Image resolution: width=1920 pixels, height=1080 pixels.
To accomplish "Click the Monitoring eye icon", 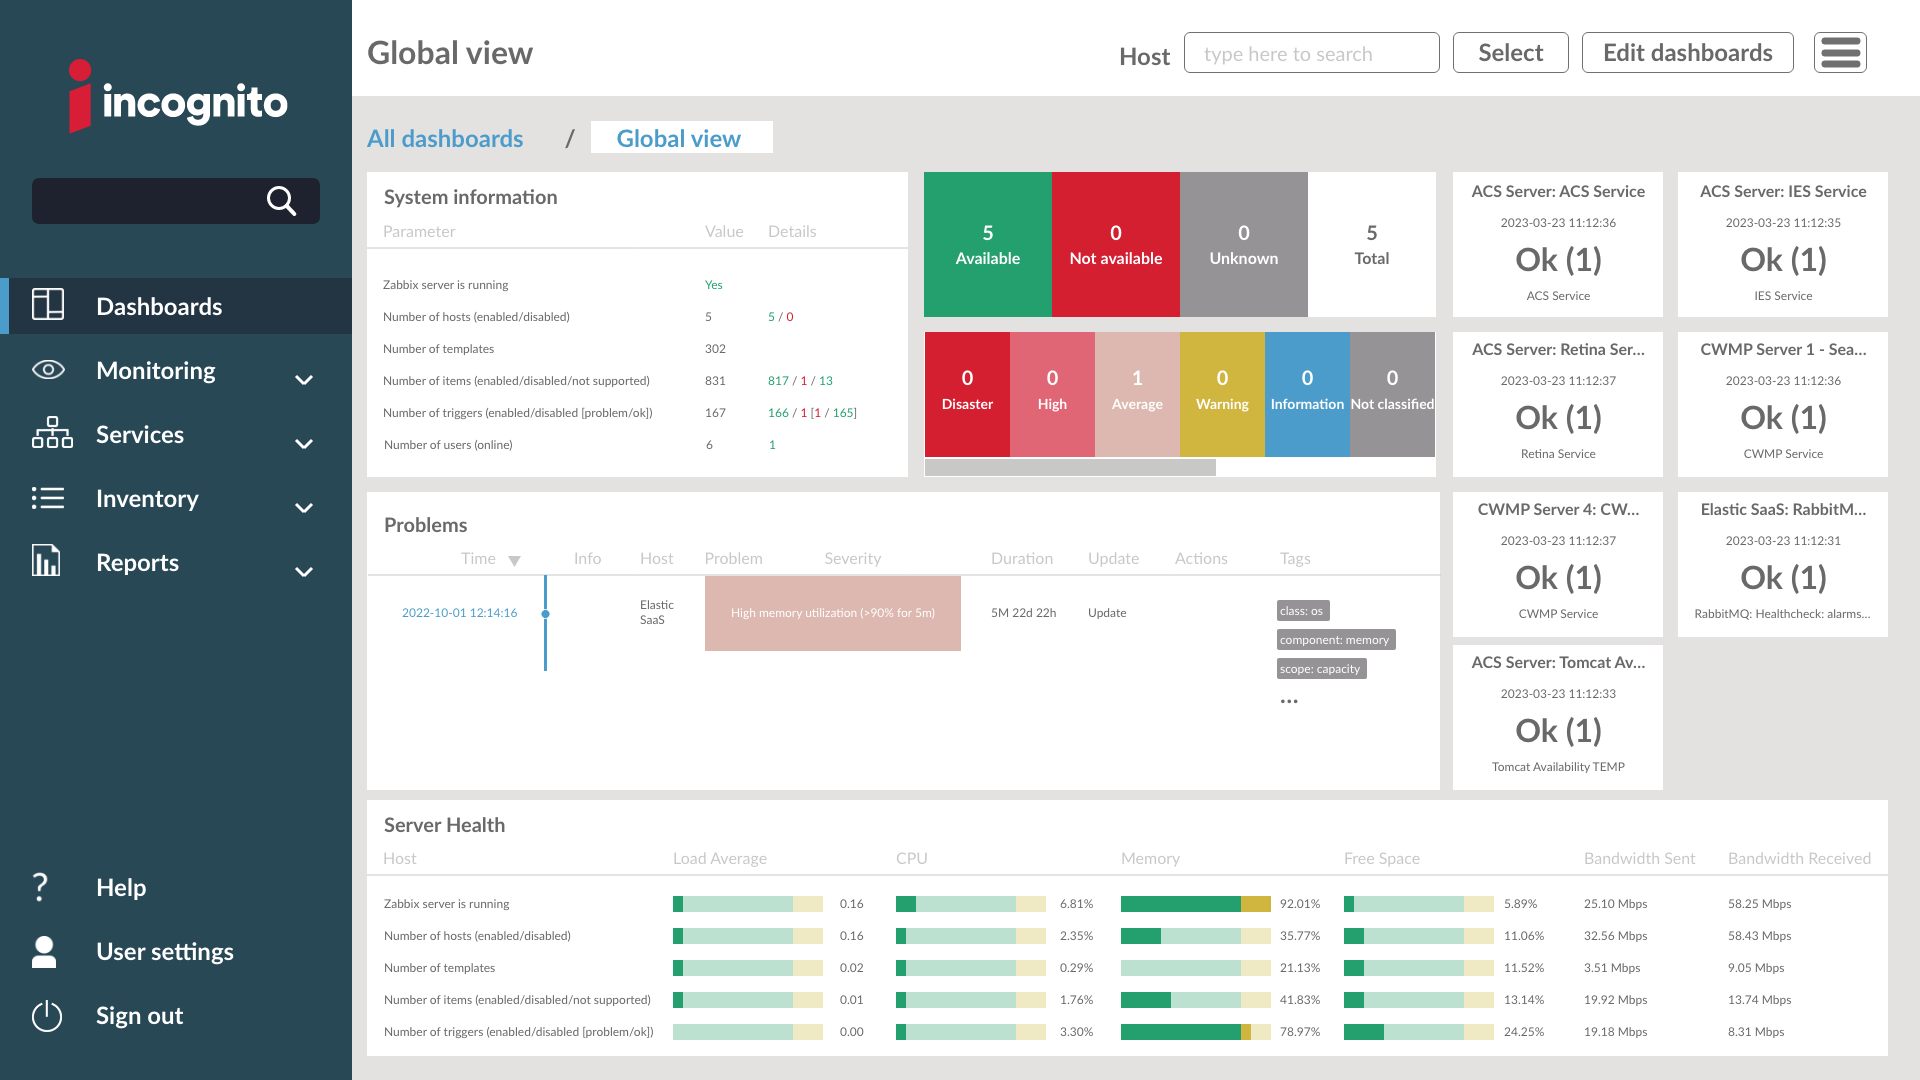I will [x=48, y=370].
